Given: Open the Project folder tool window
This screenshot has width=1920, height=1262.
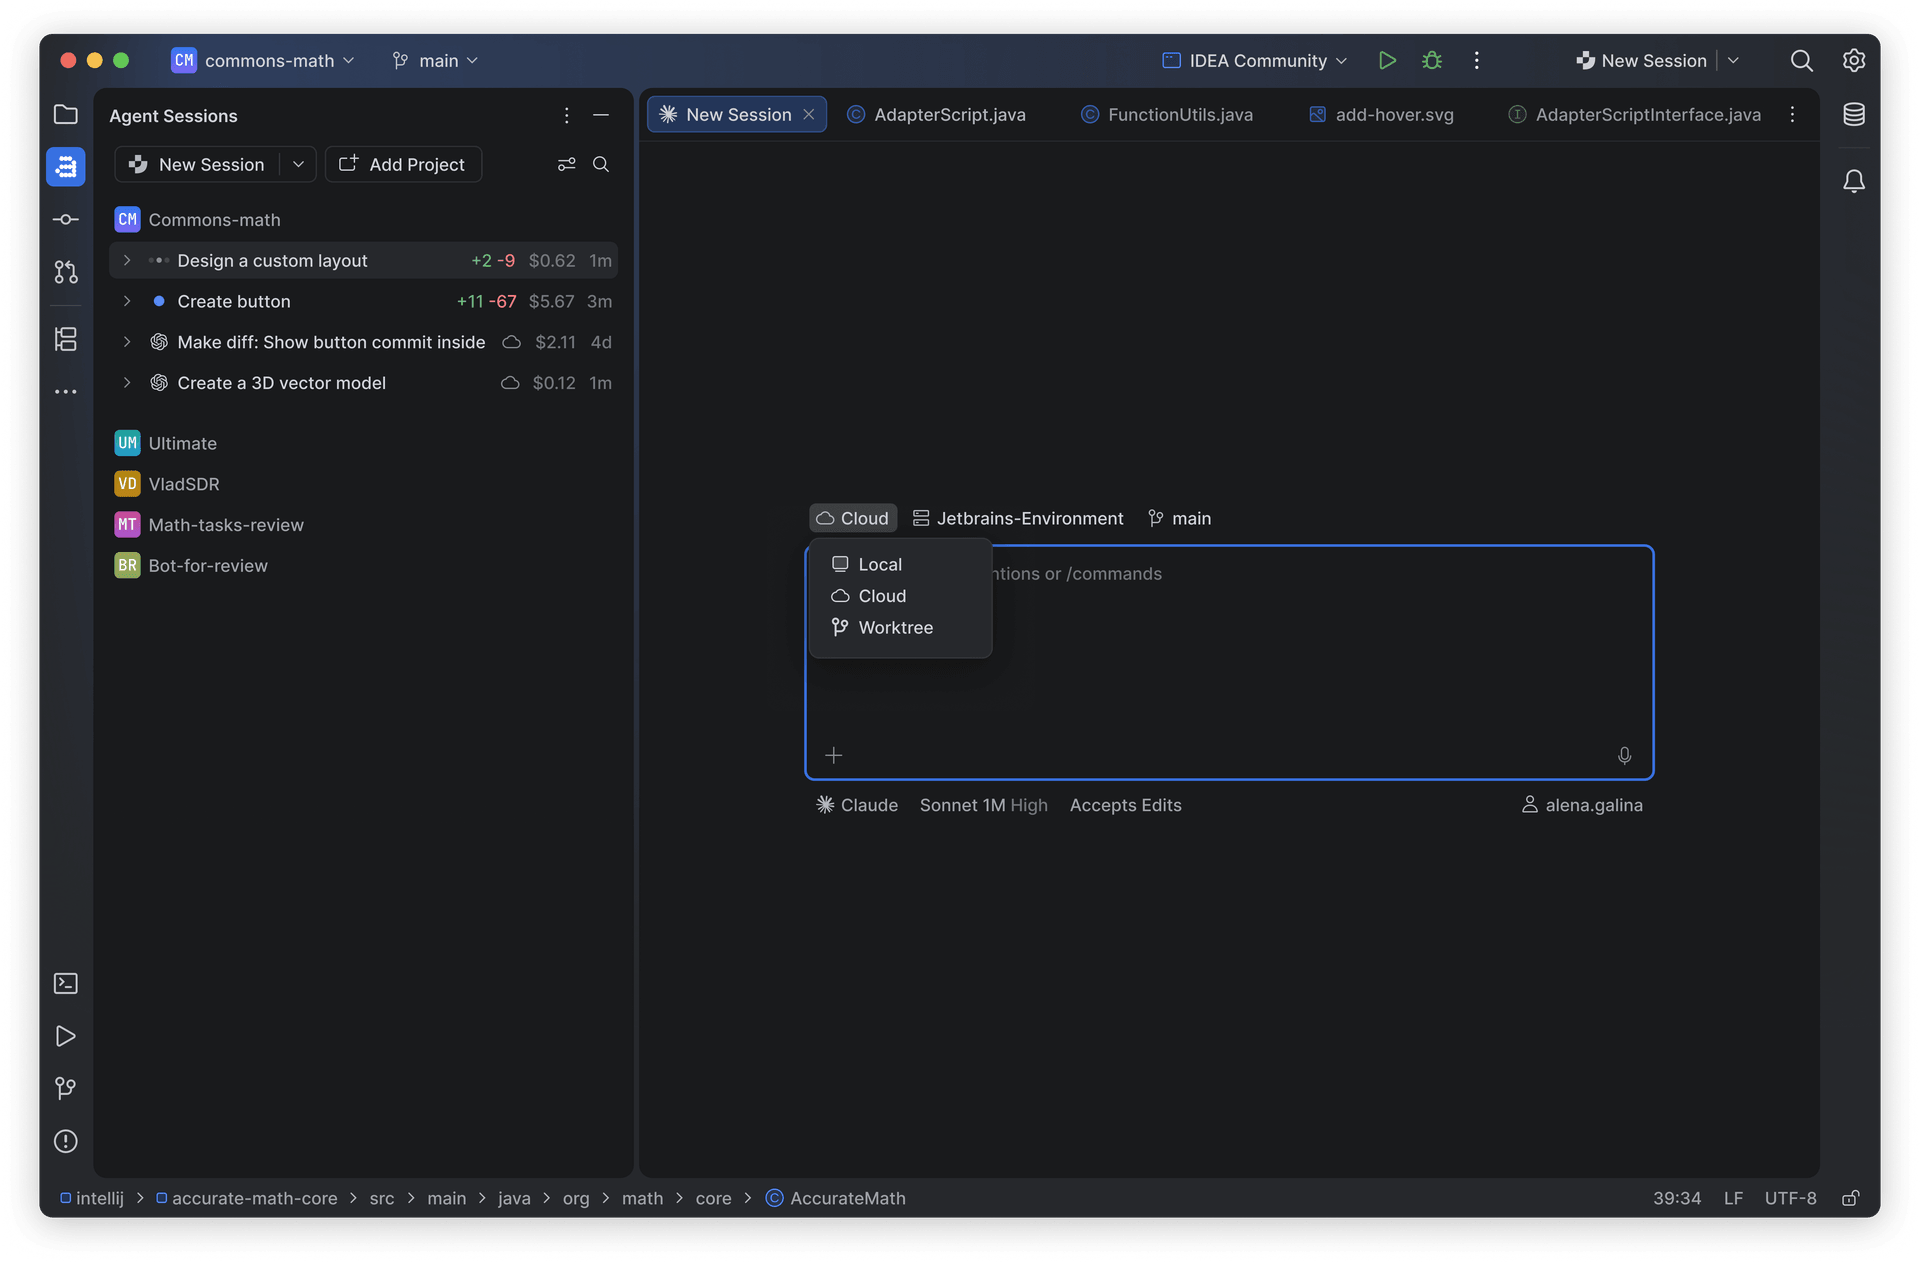Looking at the screenshot, I should [x=65, y=114].
